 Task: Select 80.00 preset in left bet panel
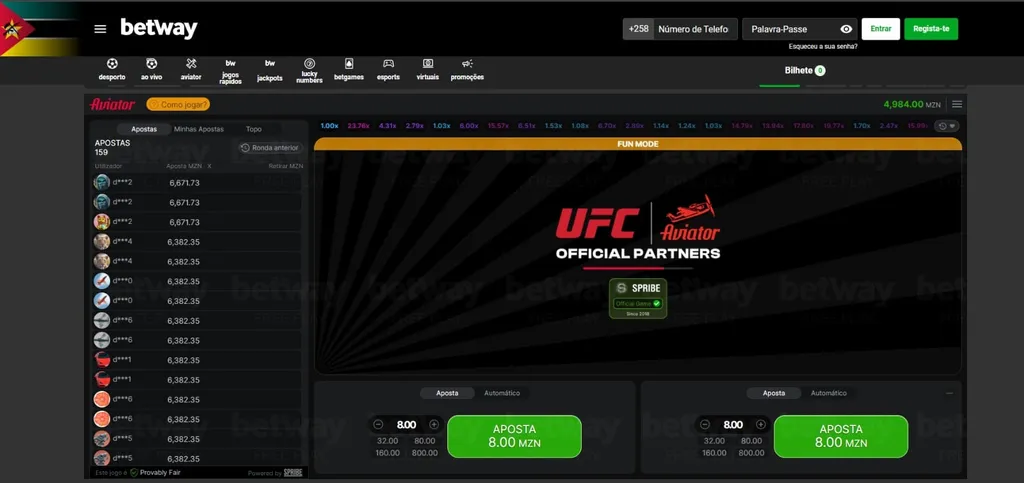click(424, 441)
